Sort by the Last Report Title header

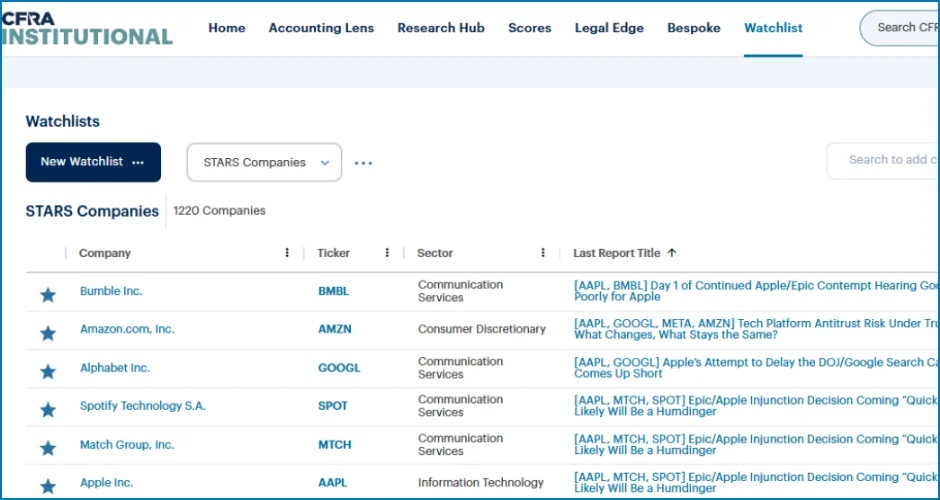[x=617, y=253]
